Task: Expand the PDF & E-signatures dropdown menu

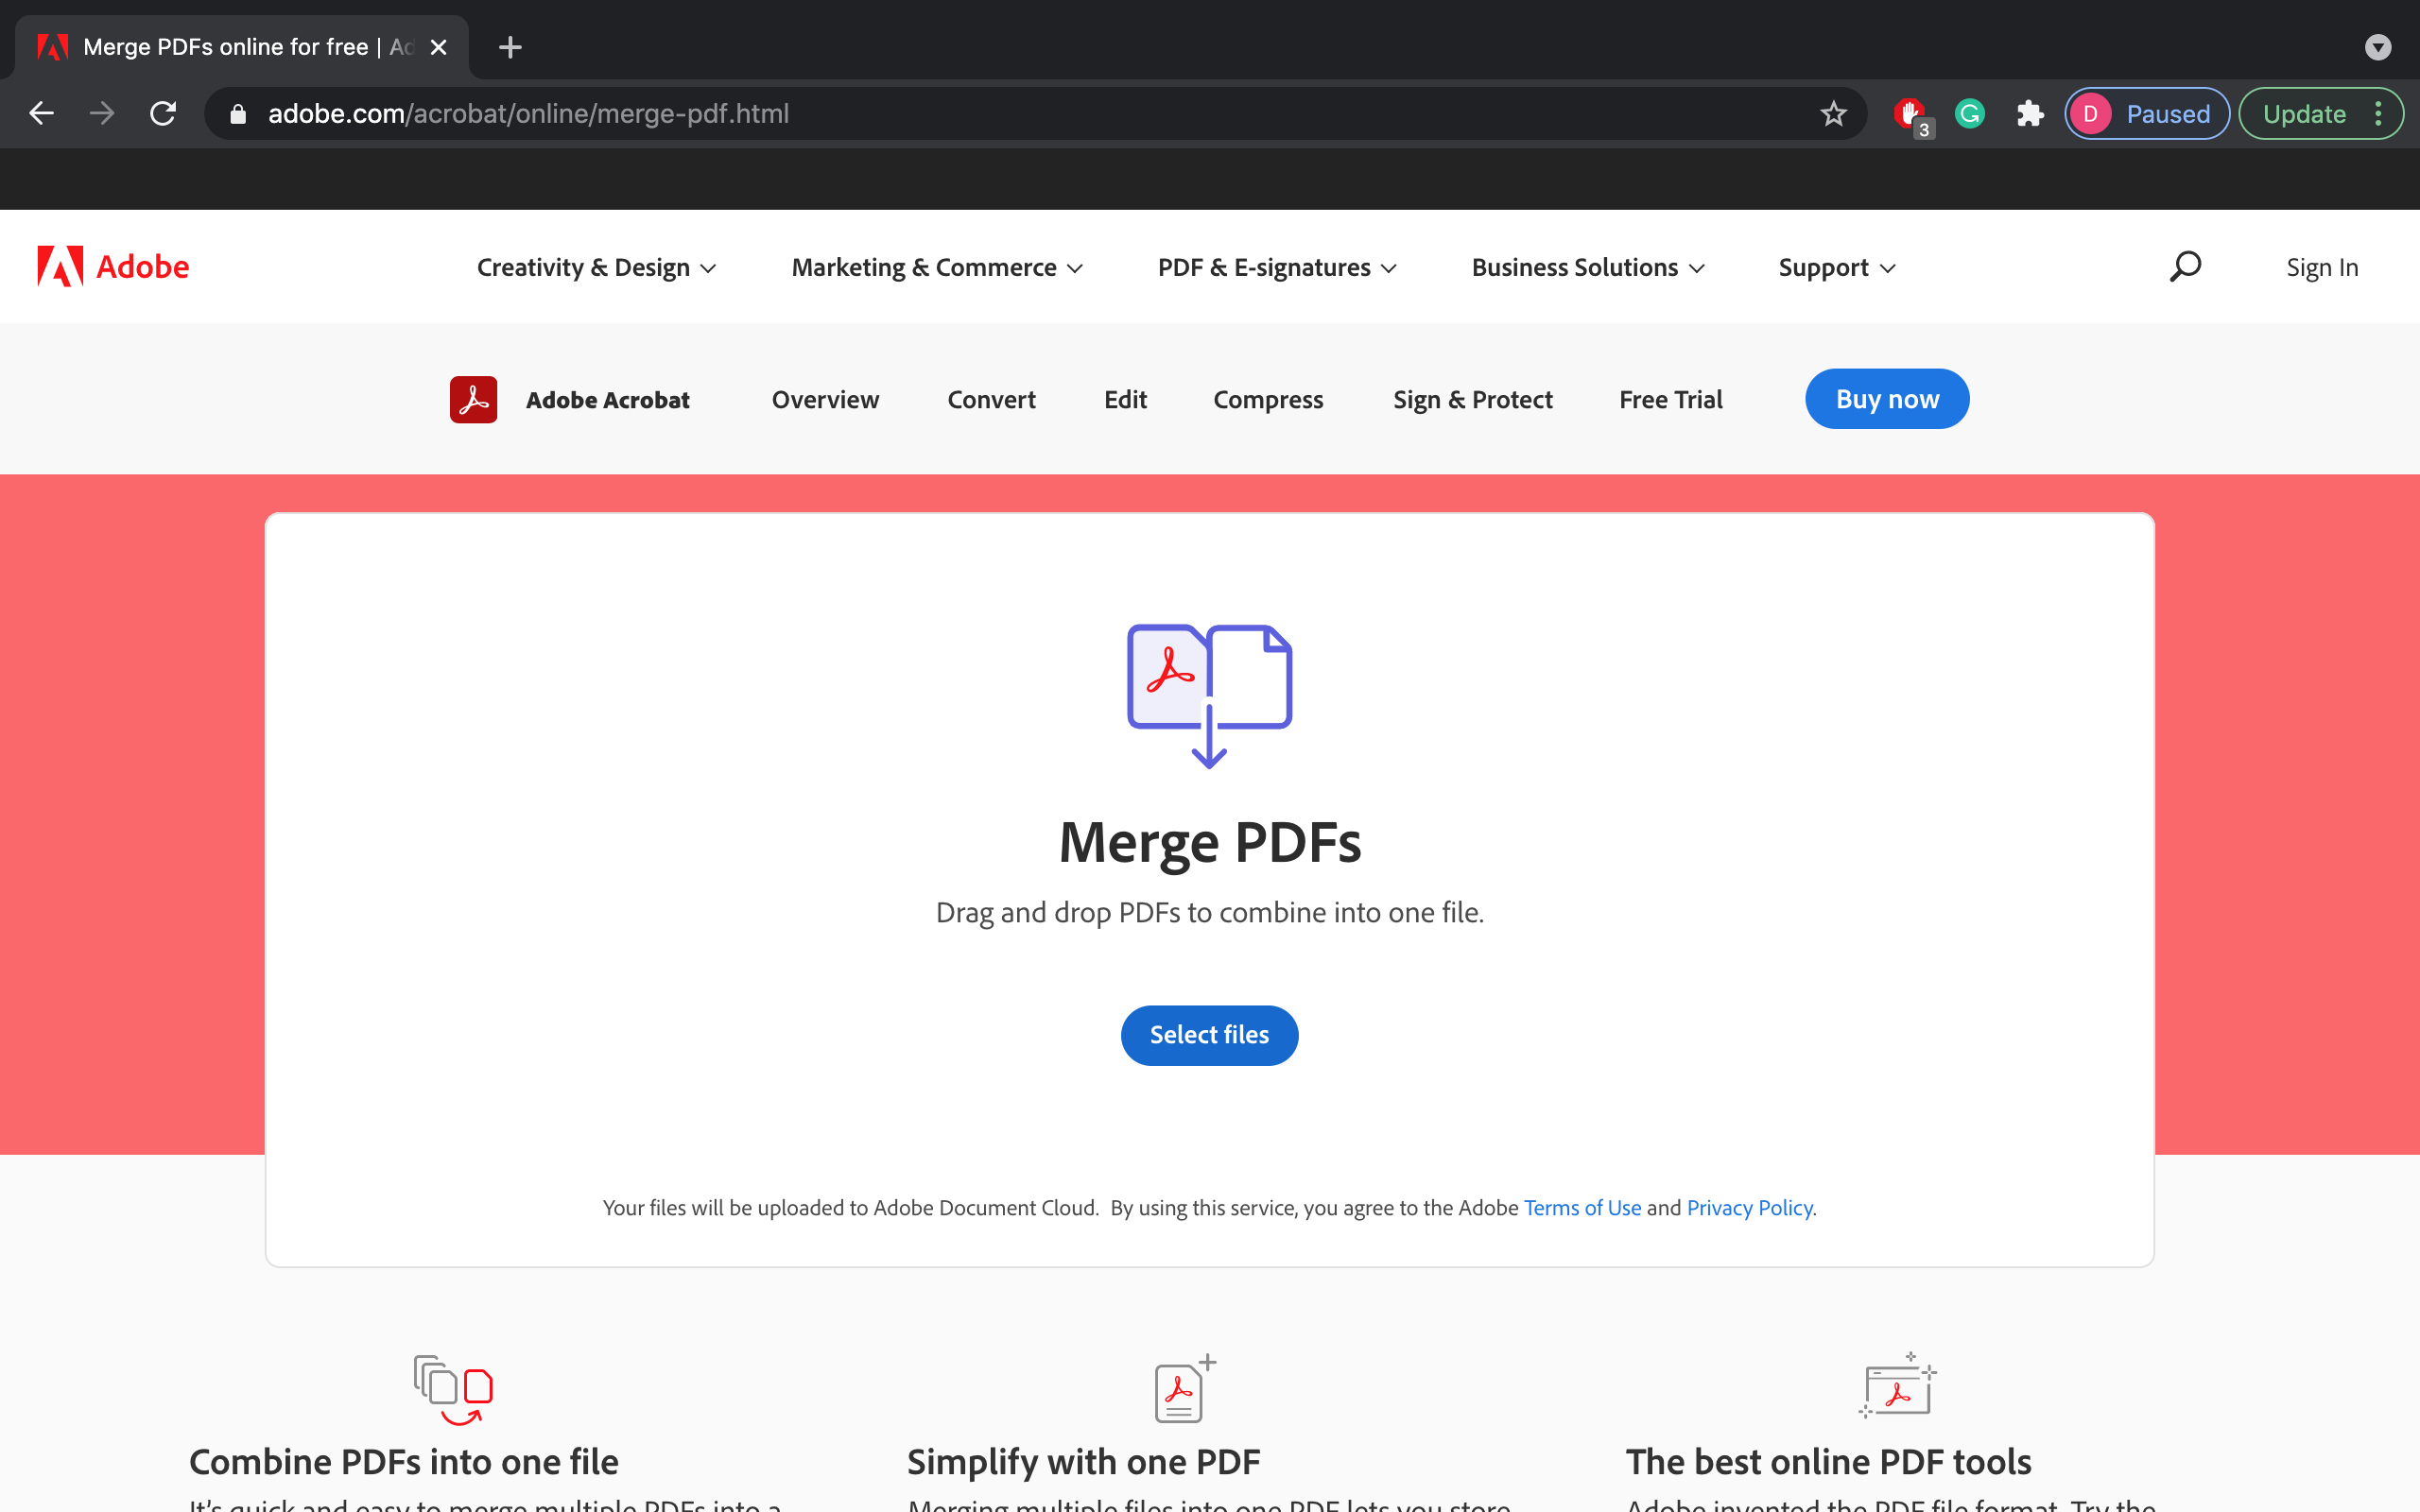Action: 1275,266
